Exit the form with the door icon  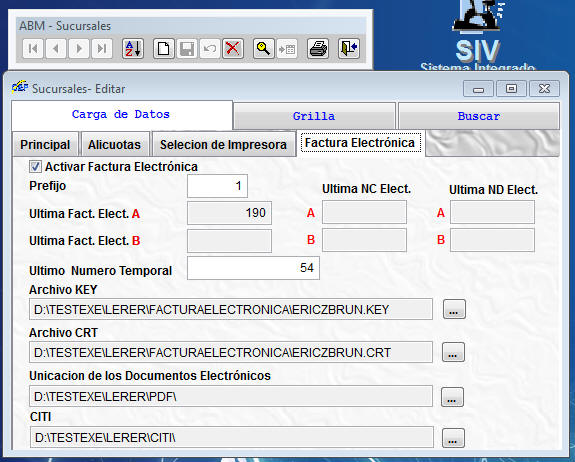348,48
